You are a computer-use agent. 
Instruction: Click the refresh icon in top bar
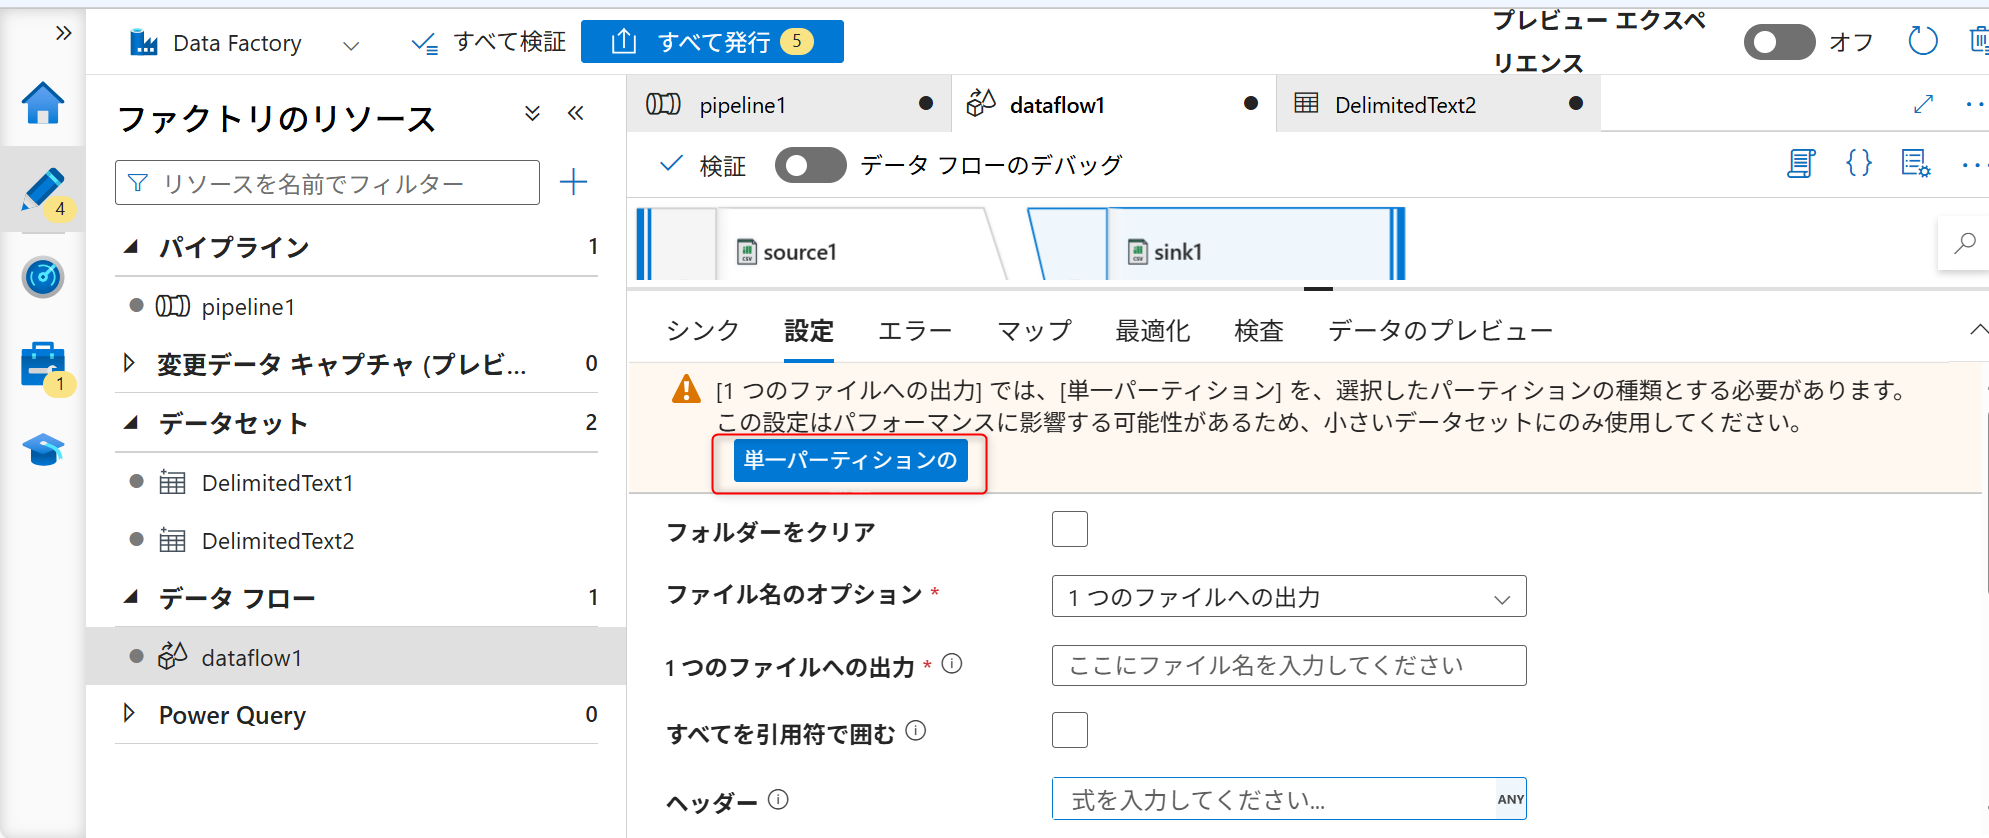[1923, 41]
